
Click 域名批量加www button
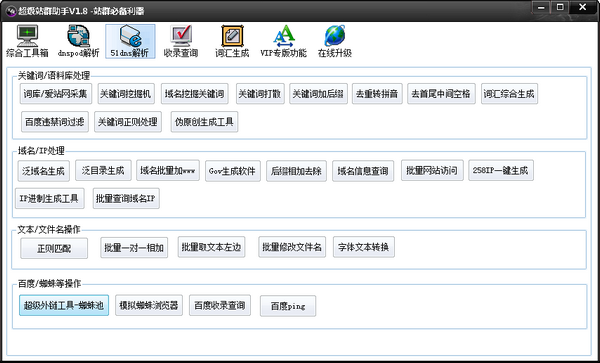pos(168,170)
